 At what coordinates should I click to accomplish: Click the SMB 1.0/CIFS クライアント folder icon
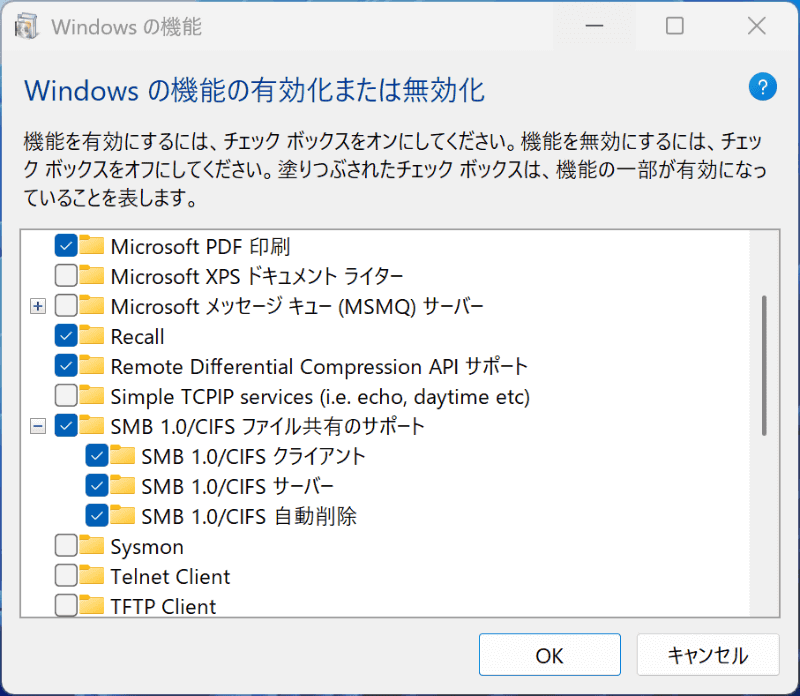pyautogui.click(x=120, y=456)
